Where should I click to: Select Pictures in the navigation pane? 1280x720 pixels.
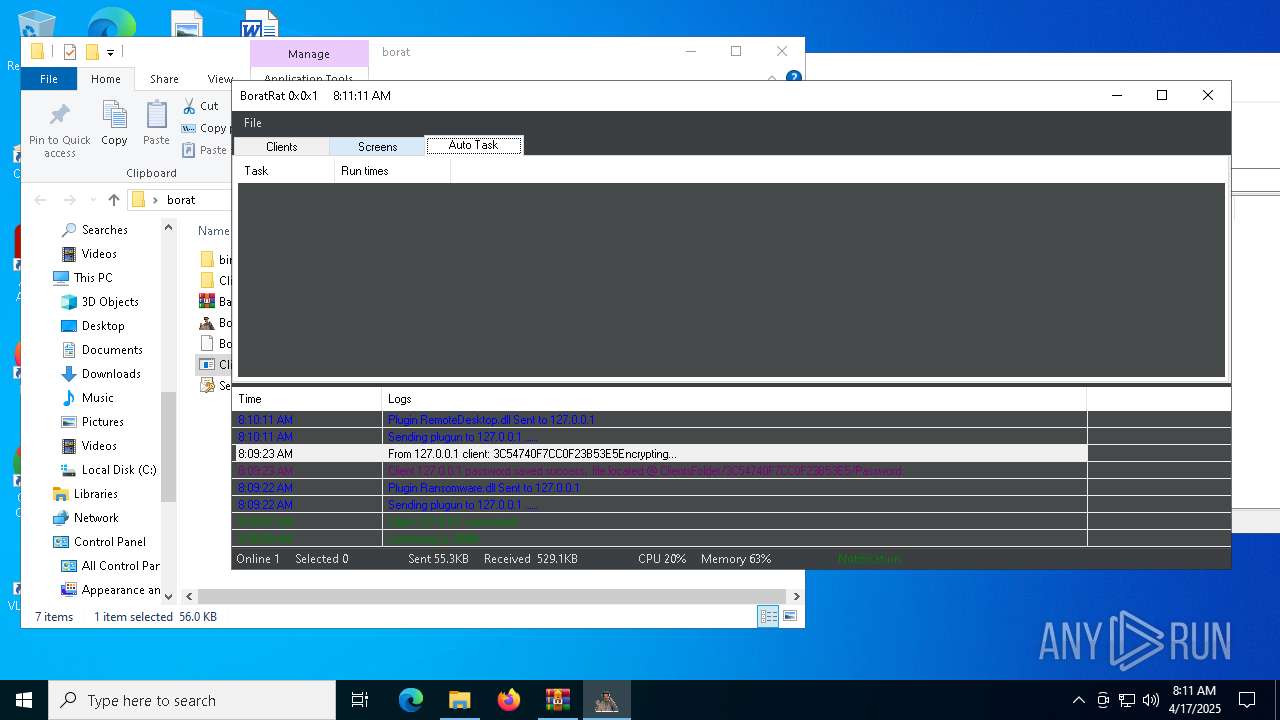[102, 422]
